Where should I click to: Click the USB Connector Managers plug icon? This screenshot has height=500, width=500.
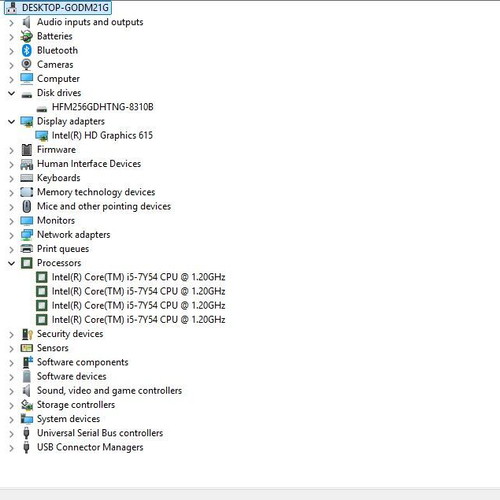26,447
